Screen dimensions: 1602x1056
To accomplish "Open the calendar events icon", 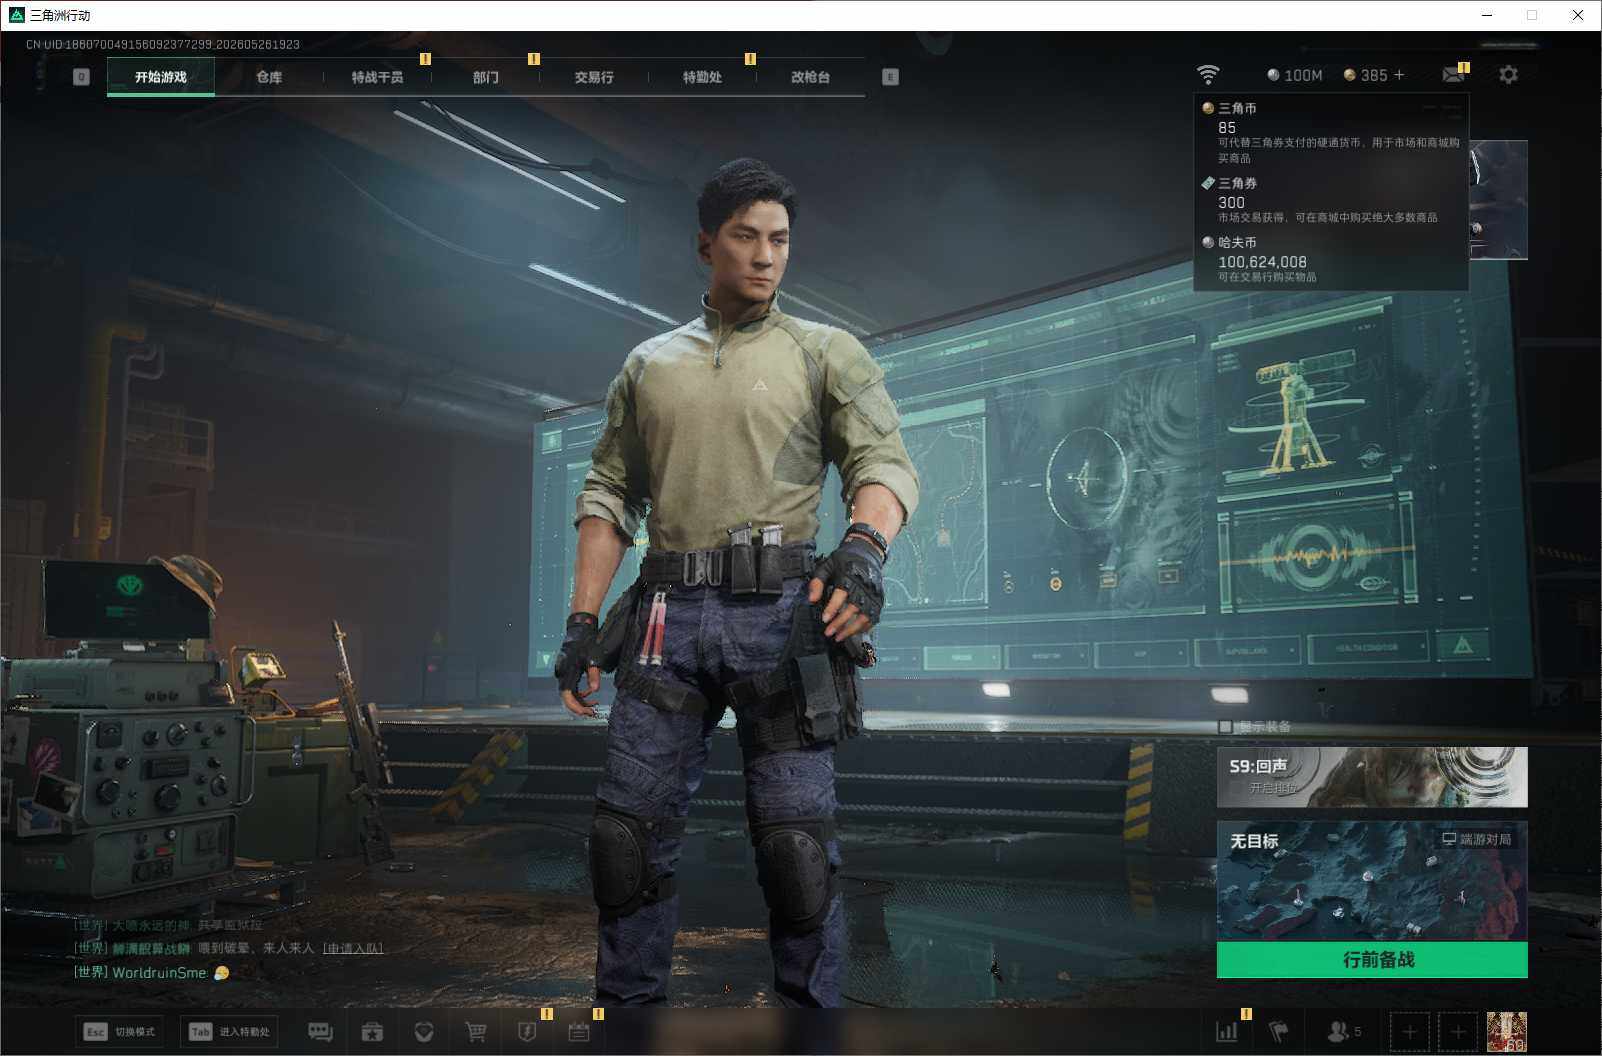I will tap(579, 1032).
